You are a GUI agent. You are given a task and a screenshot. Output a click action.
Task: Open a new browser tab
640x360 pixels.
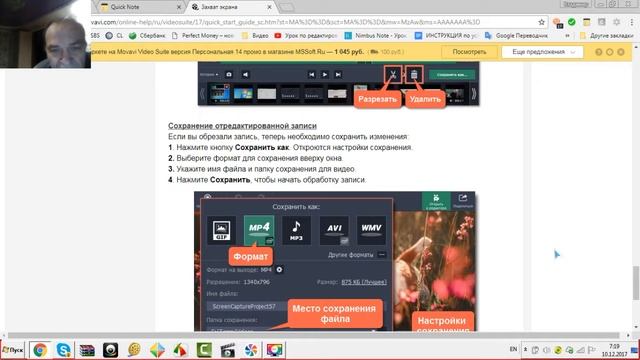[x=287, y=7]
